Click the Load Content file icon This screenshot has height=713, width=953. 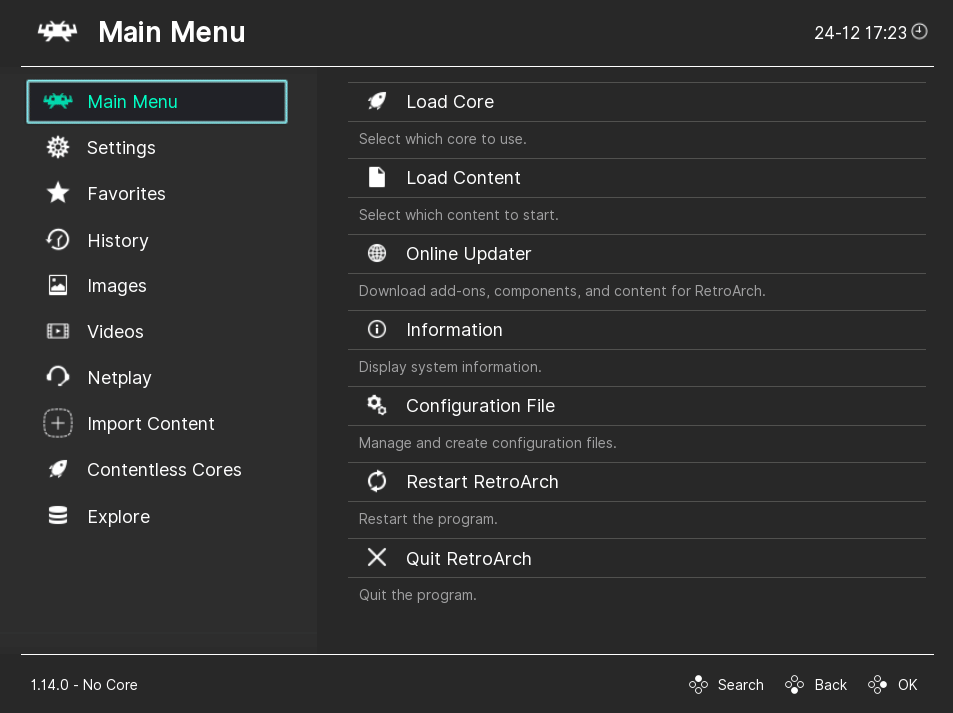tap(377, 177)
